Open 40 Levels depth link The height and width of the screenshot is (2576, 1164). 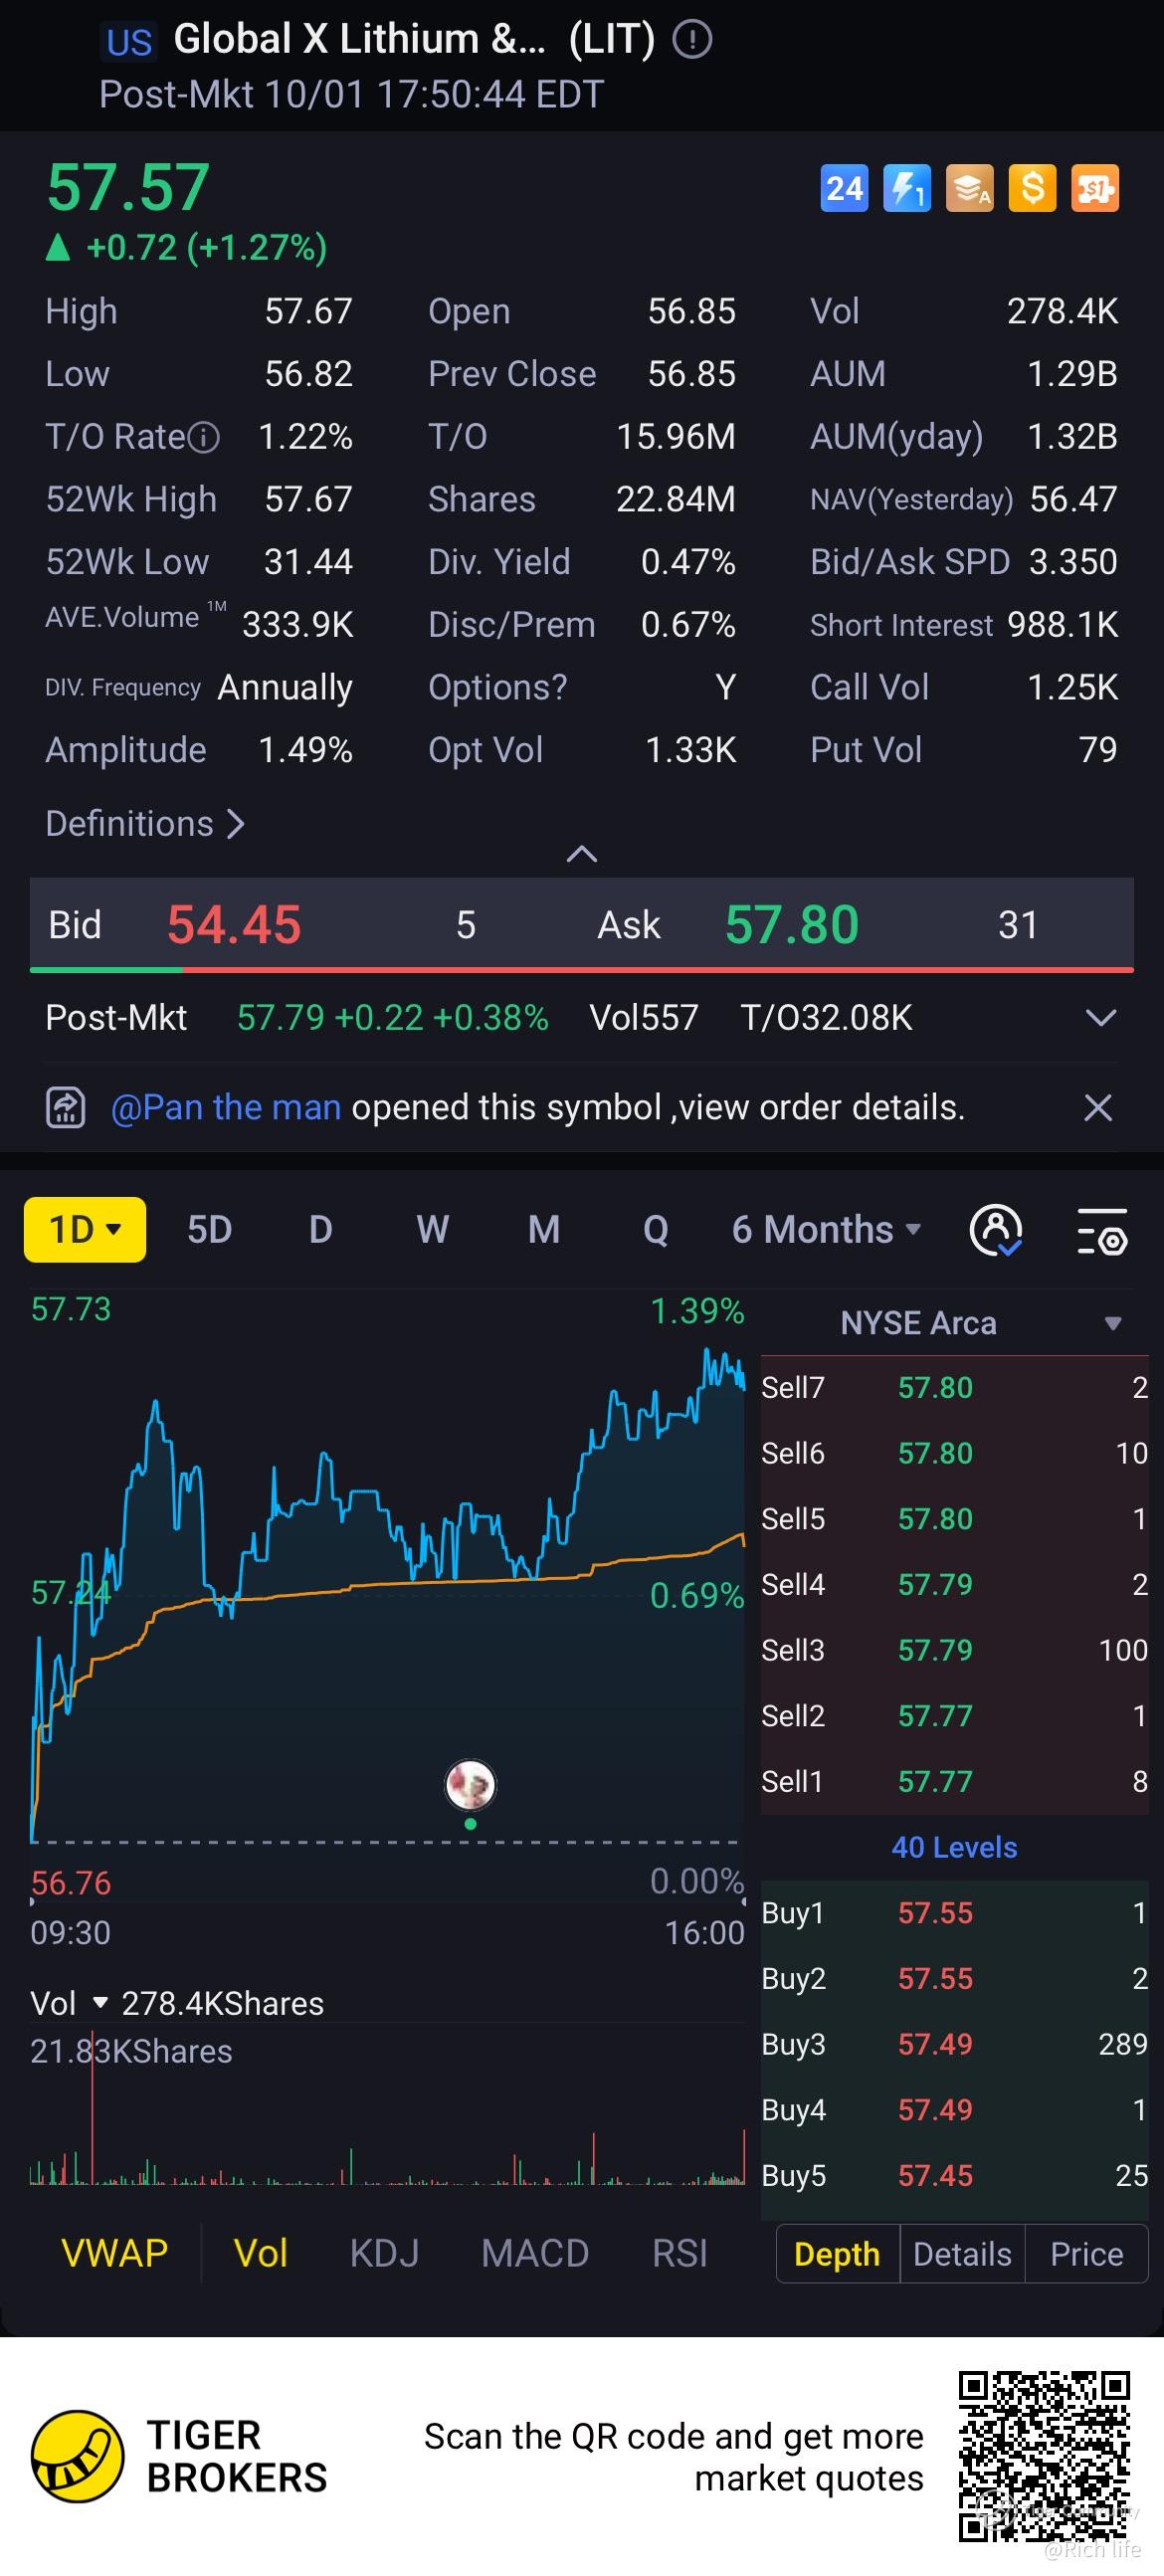click(954, 1847)
